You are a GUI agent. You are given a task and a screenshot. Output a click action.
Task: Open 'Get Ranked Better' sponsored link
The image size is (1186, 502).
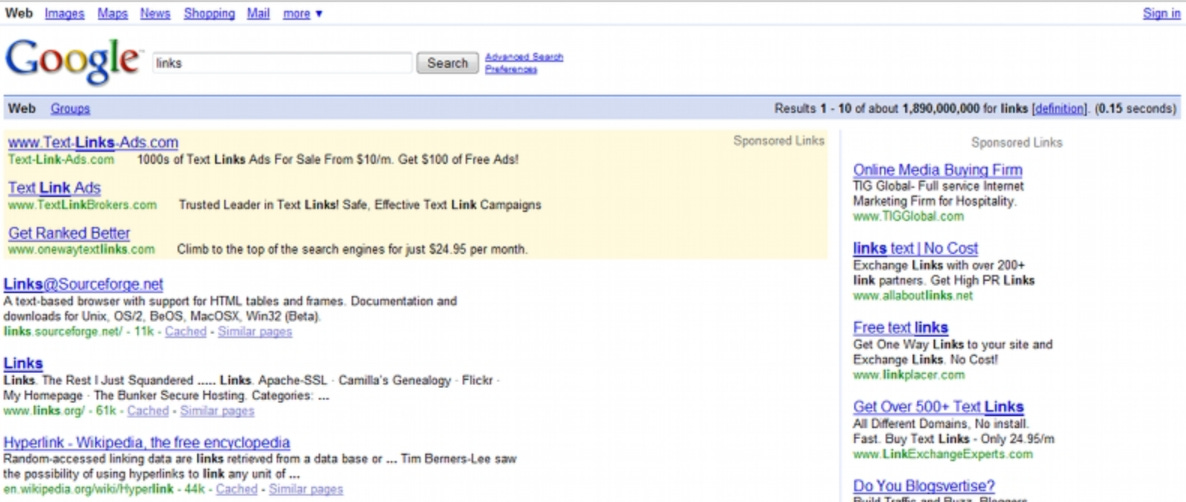click(x=70, y=233)
